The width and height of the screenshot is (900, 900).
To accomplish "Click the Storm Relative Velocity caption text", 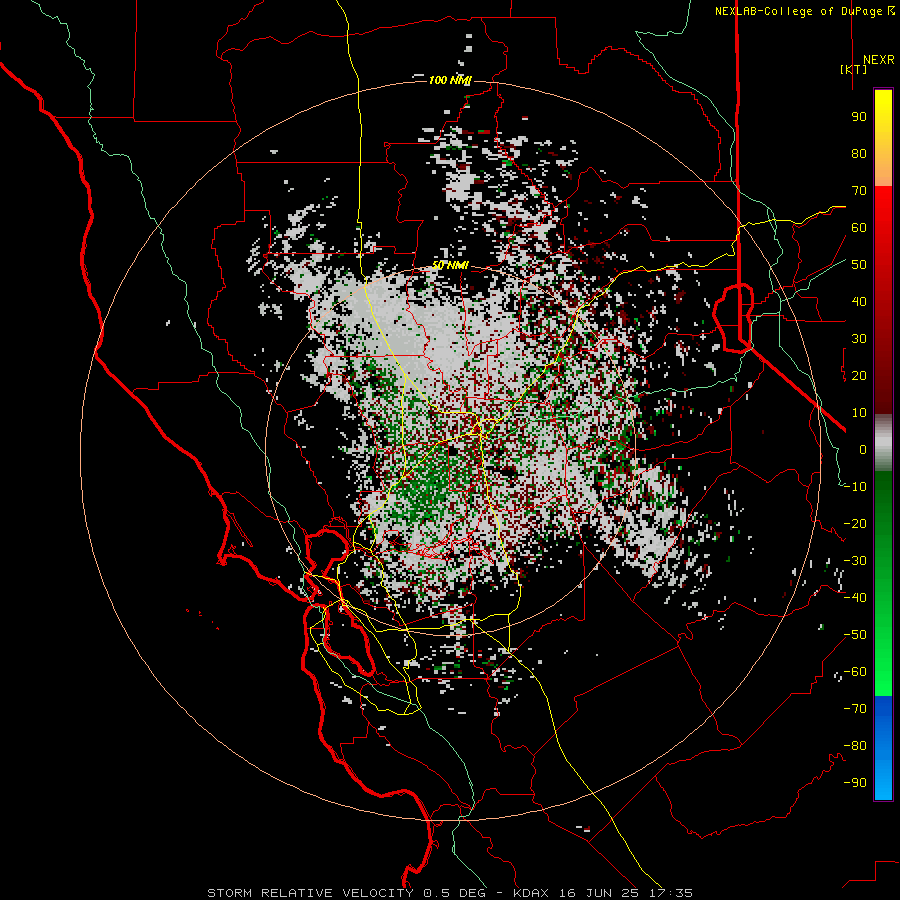I will click(449, 893).
